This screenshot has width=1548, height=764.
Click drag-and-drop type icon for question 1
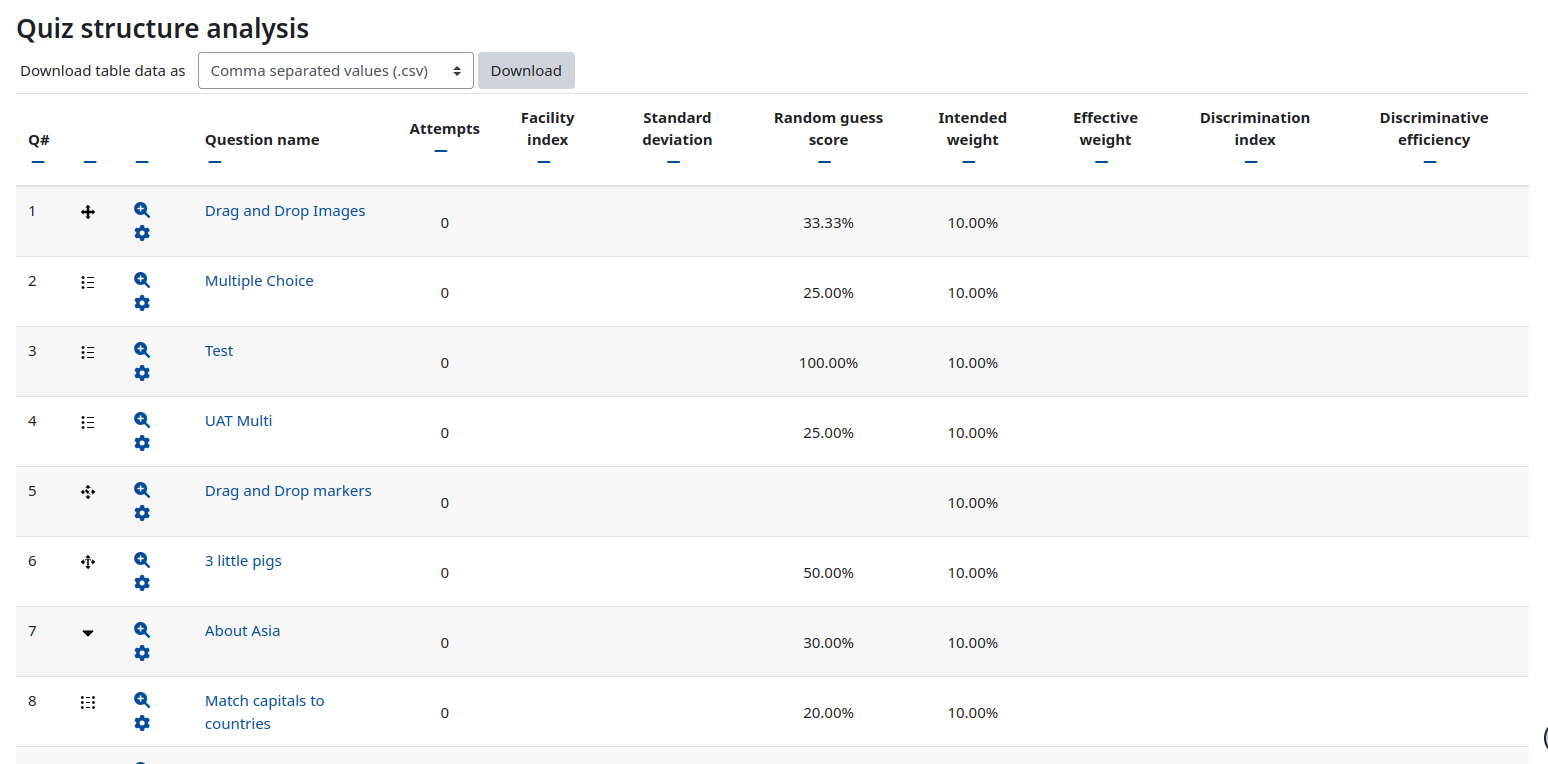point(88,212)
